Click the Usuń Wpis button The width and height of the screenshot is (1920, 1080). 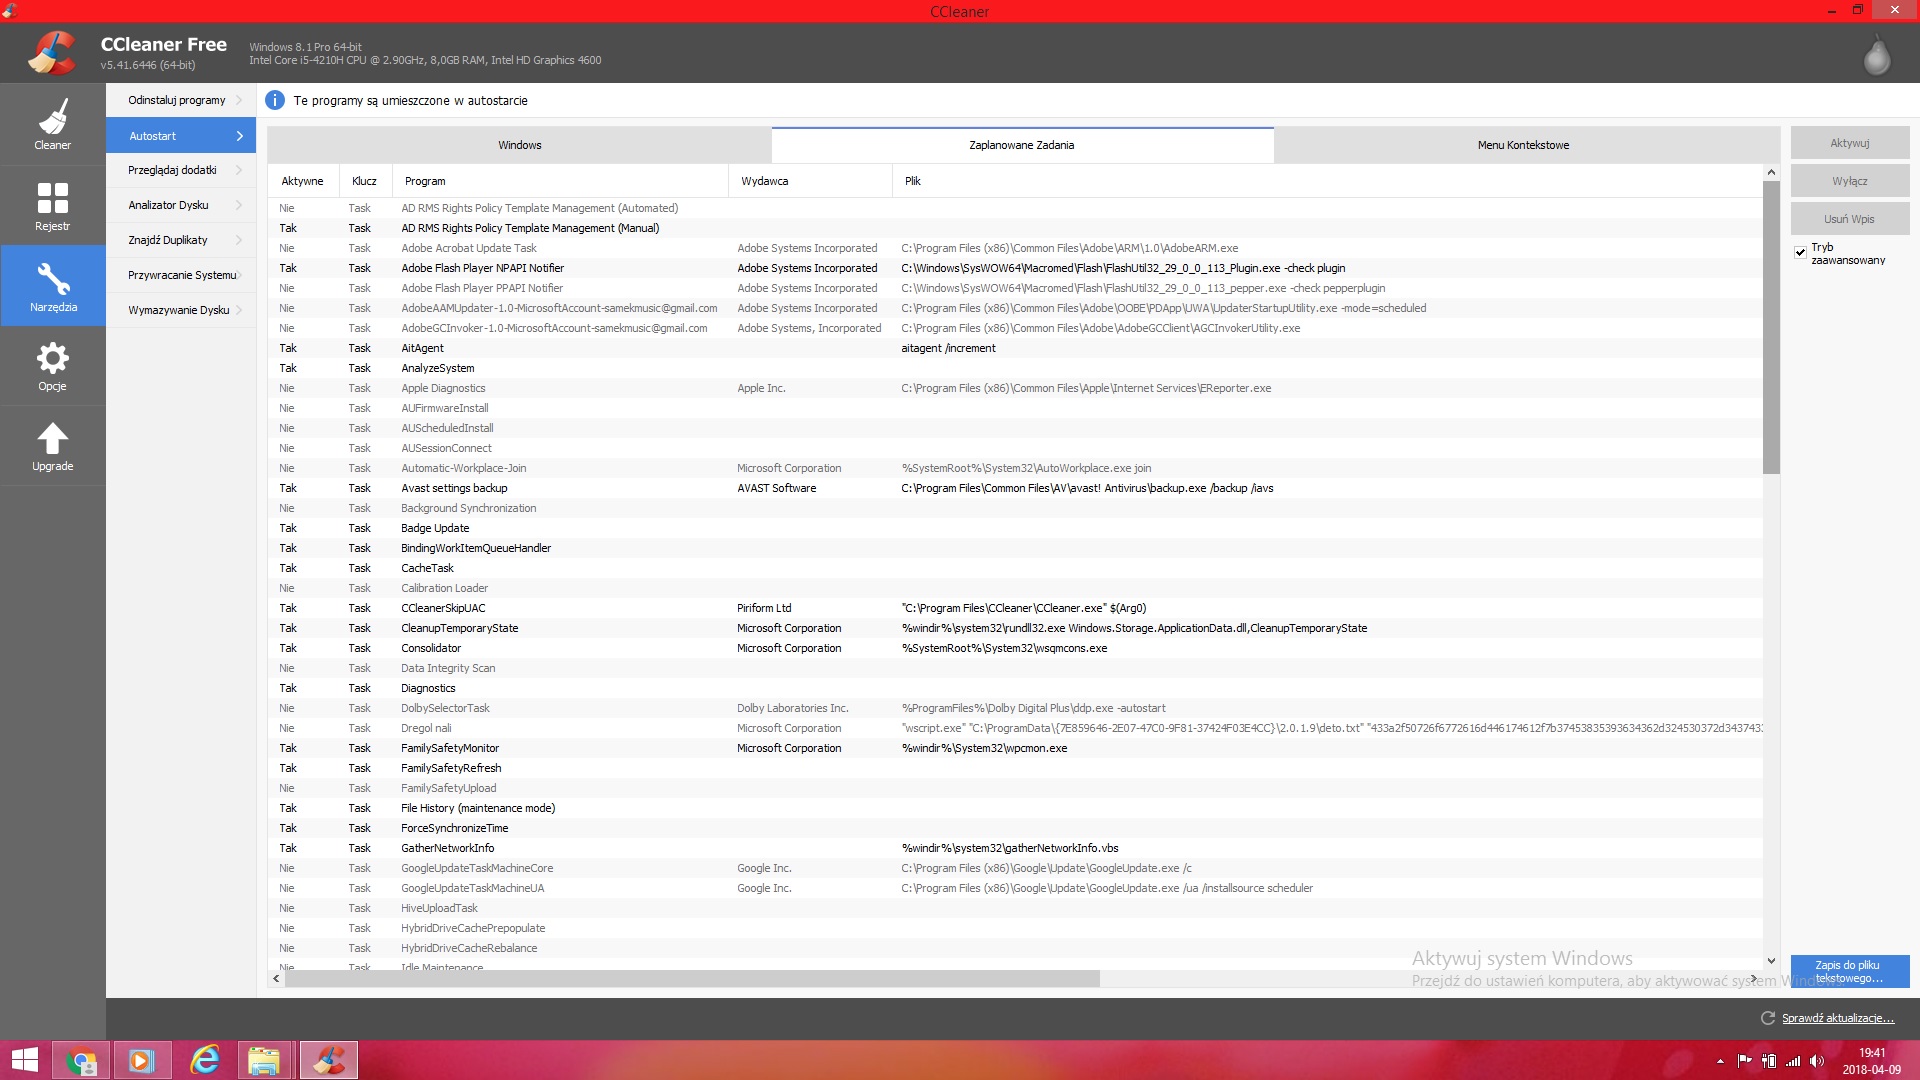tap(1850, 219)
